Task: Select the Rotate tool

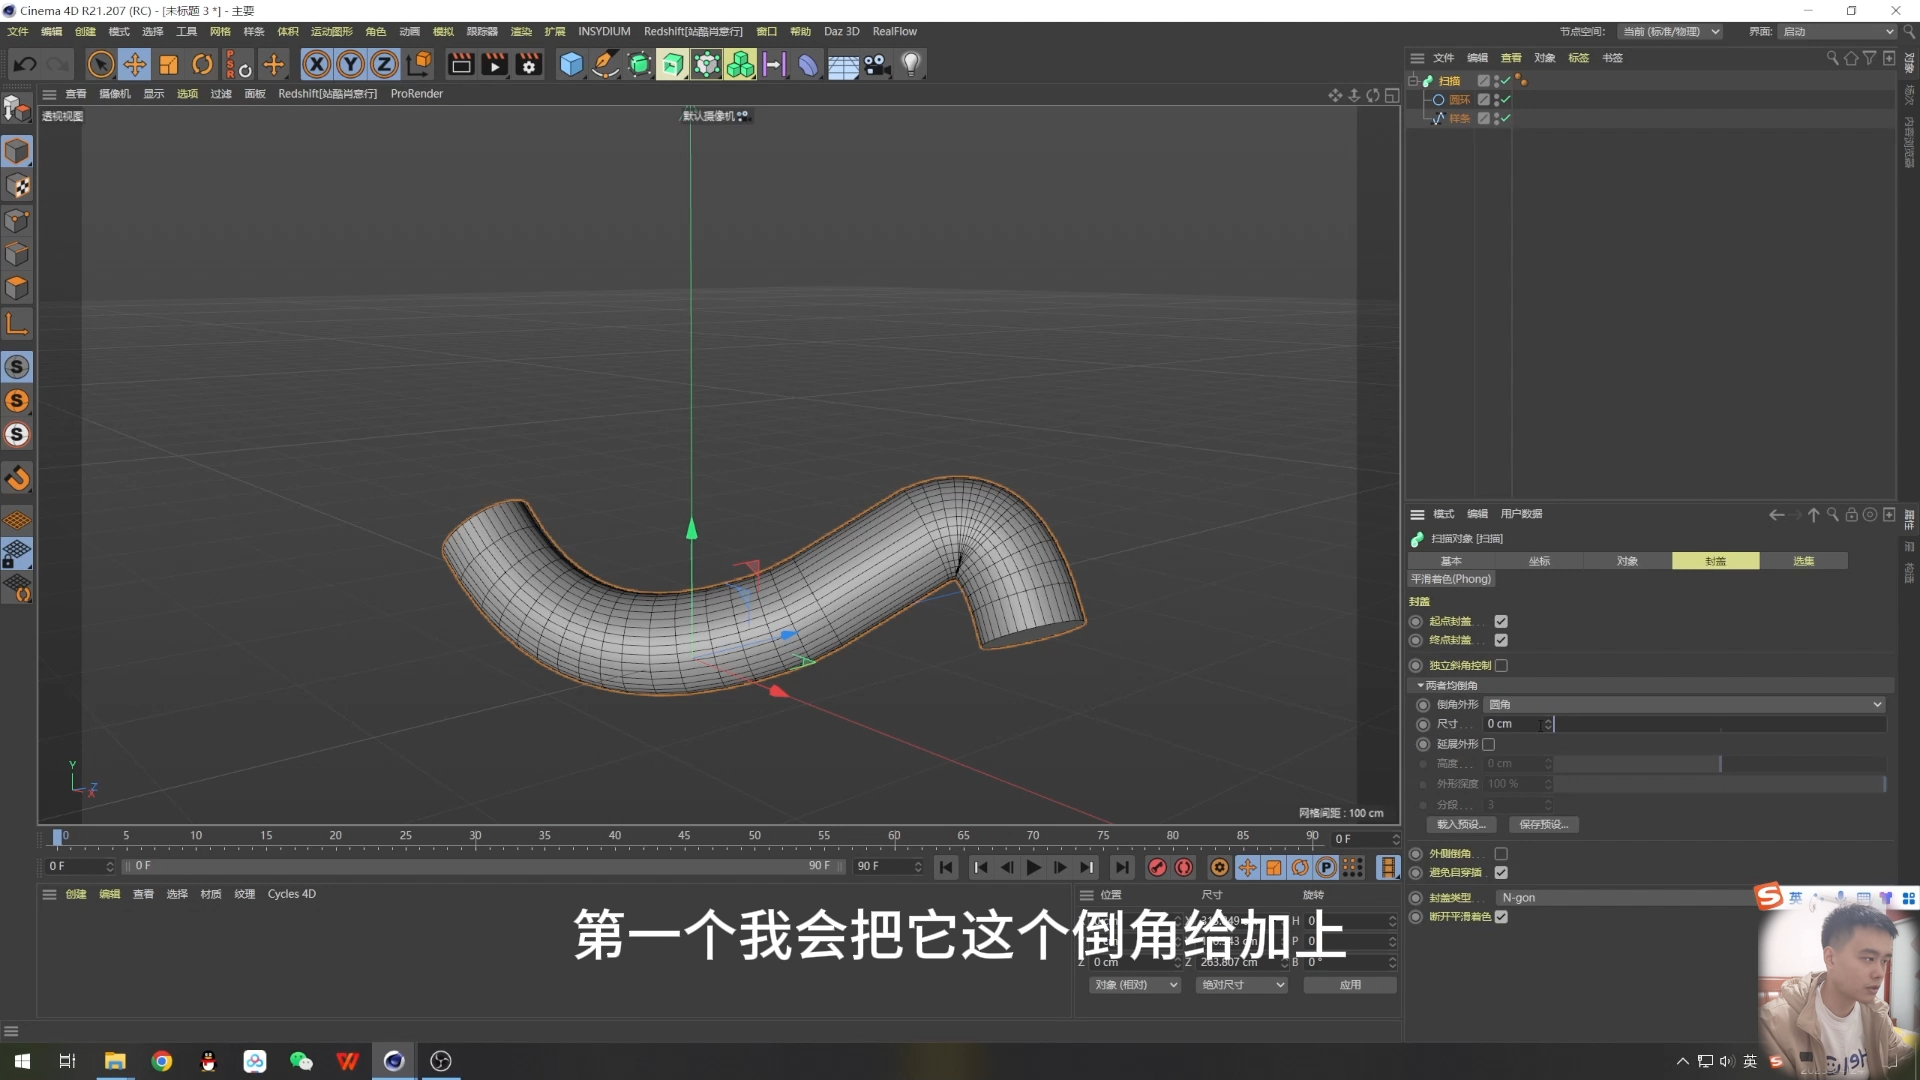Action: 202,65
